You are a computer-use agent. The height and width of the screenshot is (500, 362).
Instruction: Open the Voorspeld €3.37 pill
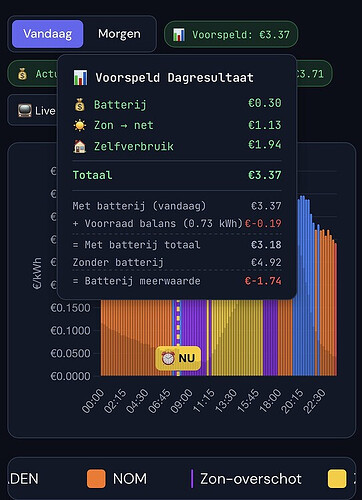(x=231, y=35)
